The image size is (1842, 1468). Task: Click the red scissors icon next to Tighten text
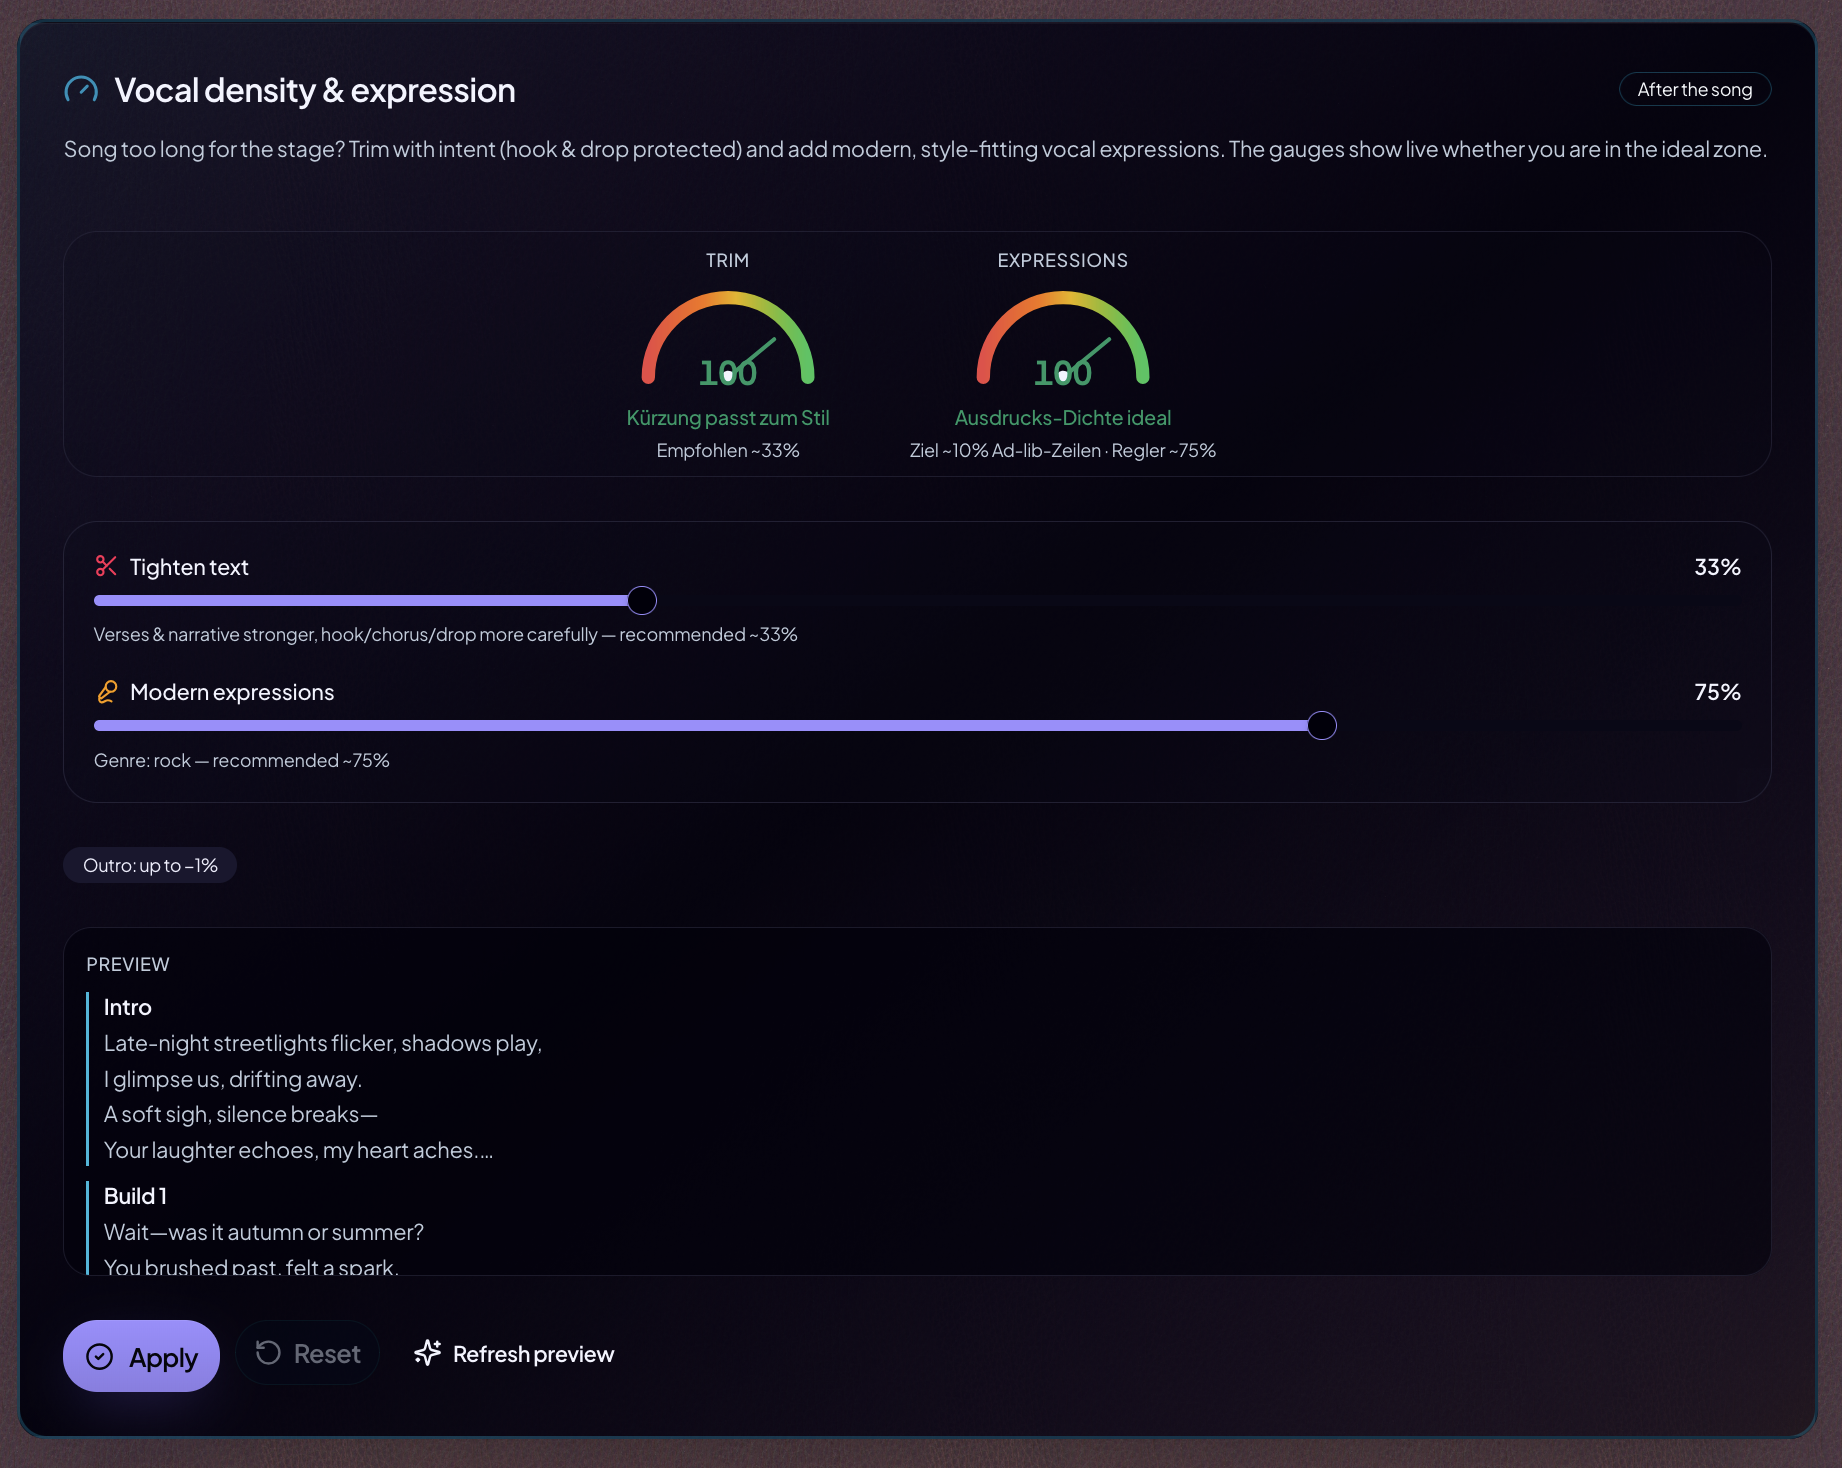(x=106, y=566)
